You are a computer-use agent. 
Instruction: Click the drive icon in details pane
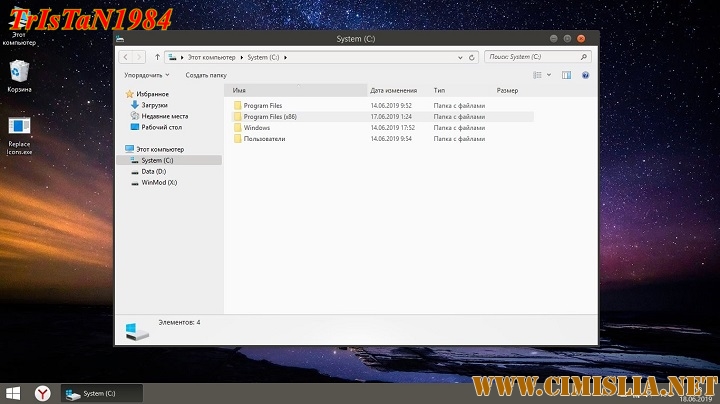click(136, 331)
